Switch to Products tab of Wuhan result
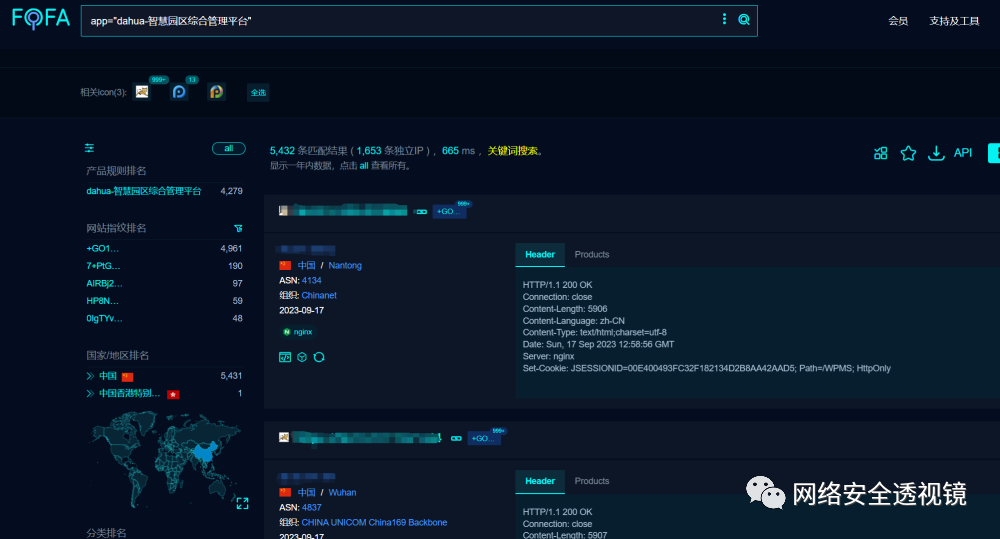 click(x=592, y=481)
